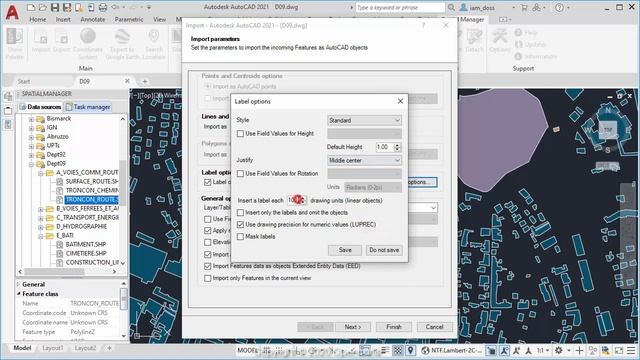Screen dimensions: 640x360
Task: Click the customization hamburger icon in status bar
Action: tap(631, 350)
